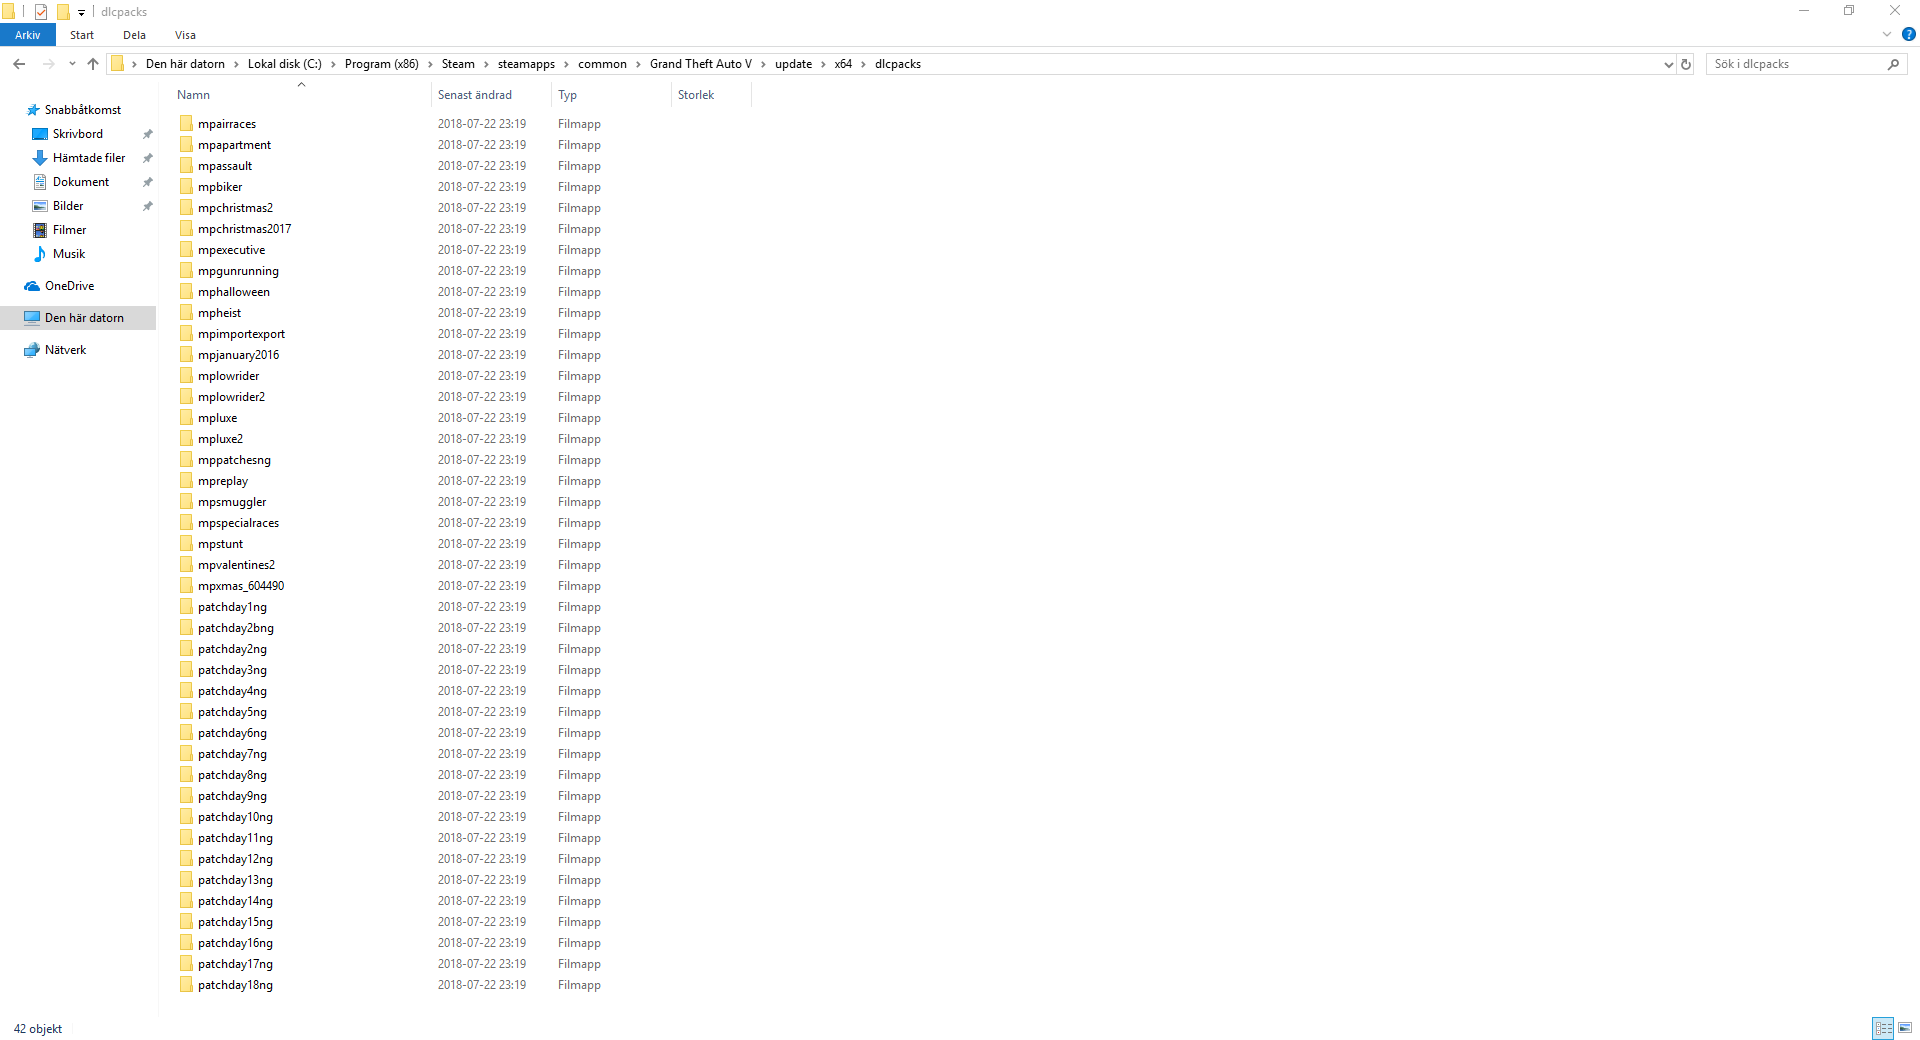Select the patchday18ng folder icon

[x=186, y=985]
